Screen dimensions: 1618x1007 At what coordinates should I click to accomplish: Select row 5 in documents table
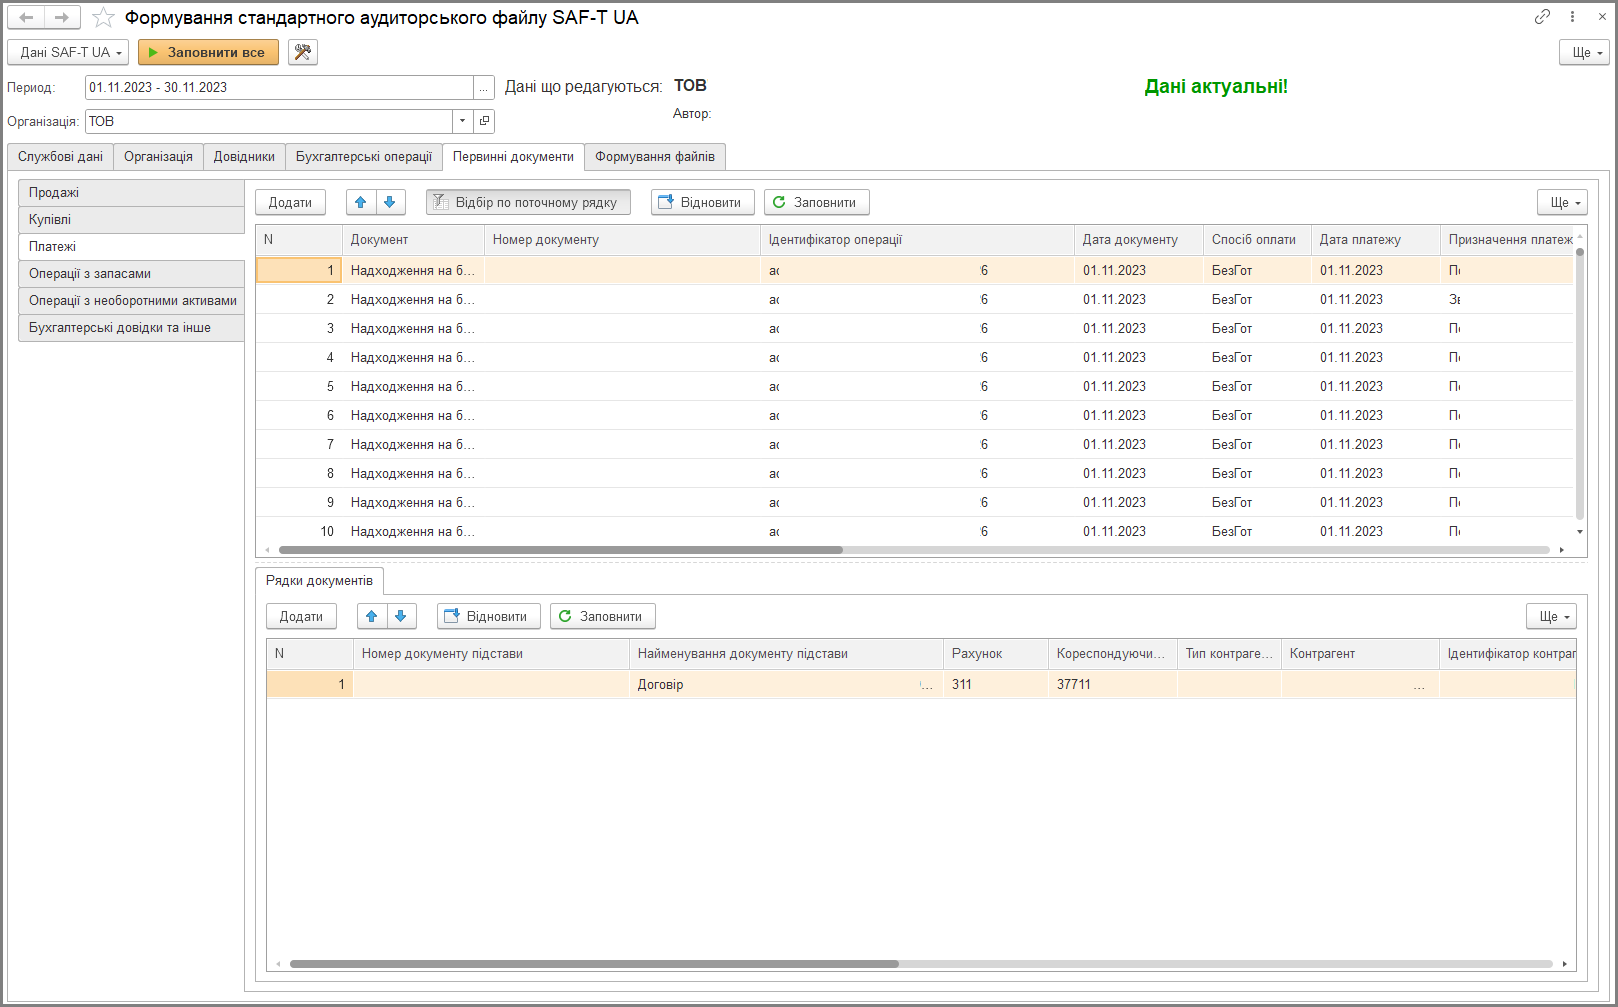914,387
